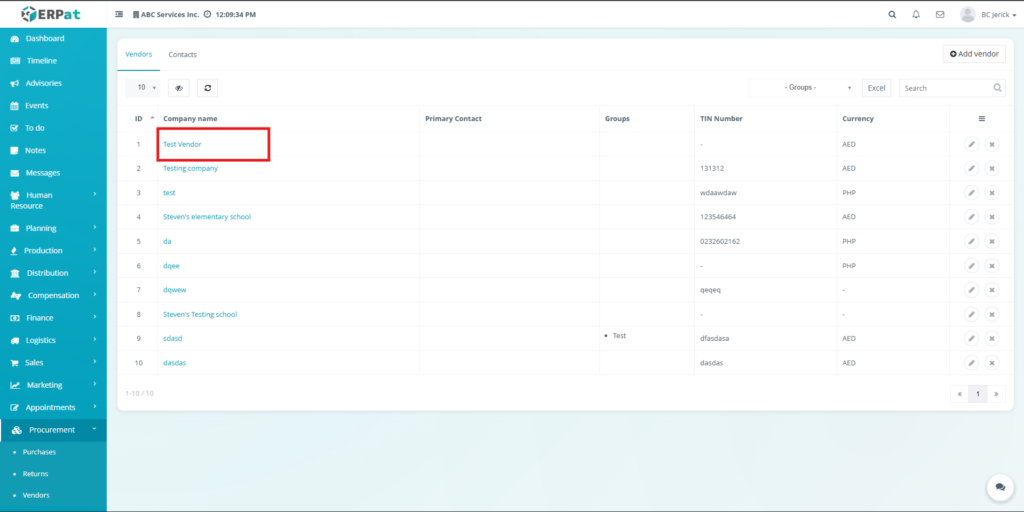Expand Sales menu

point(53,362)
